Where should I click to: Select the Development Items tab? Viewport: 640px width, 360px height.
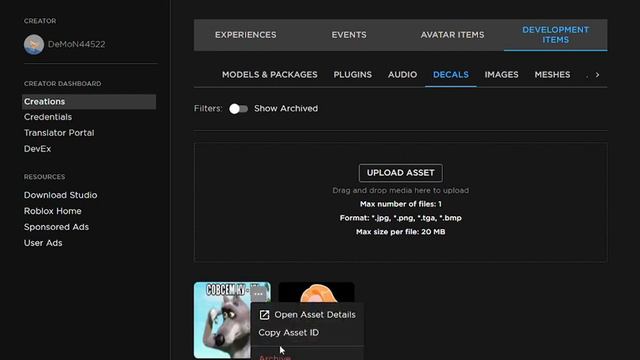coord(556,35)
